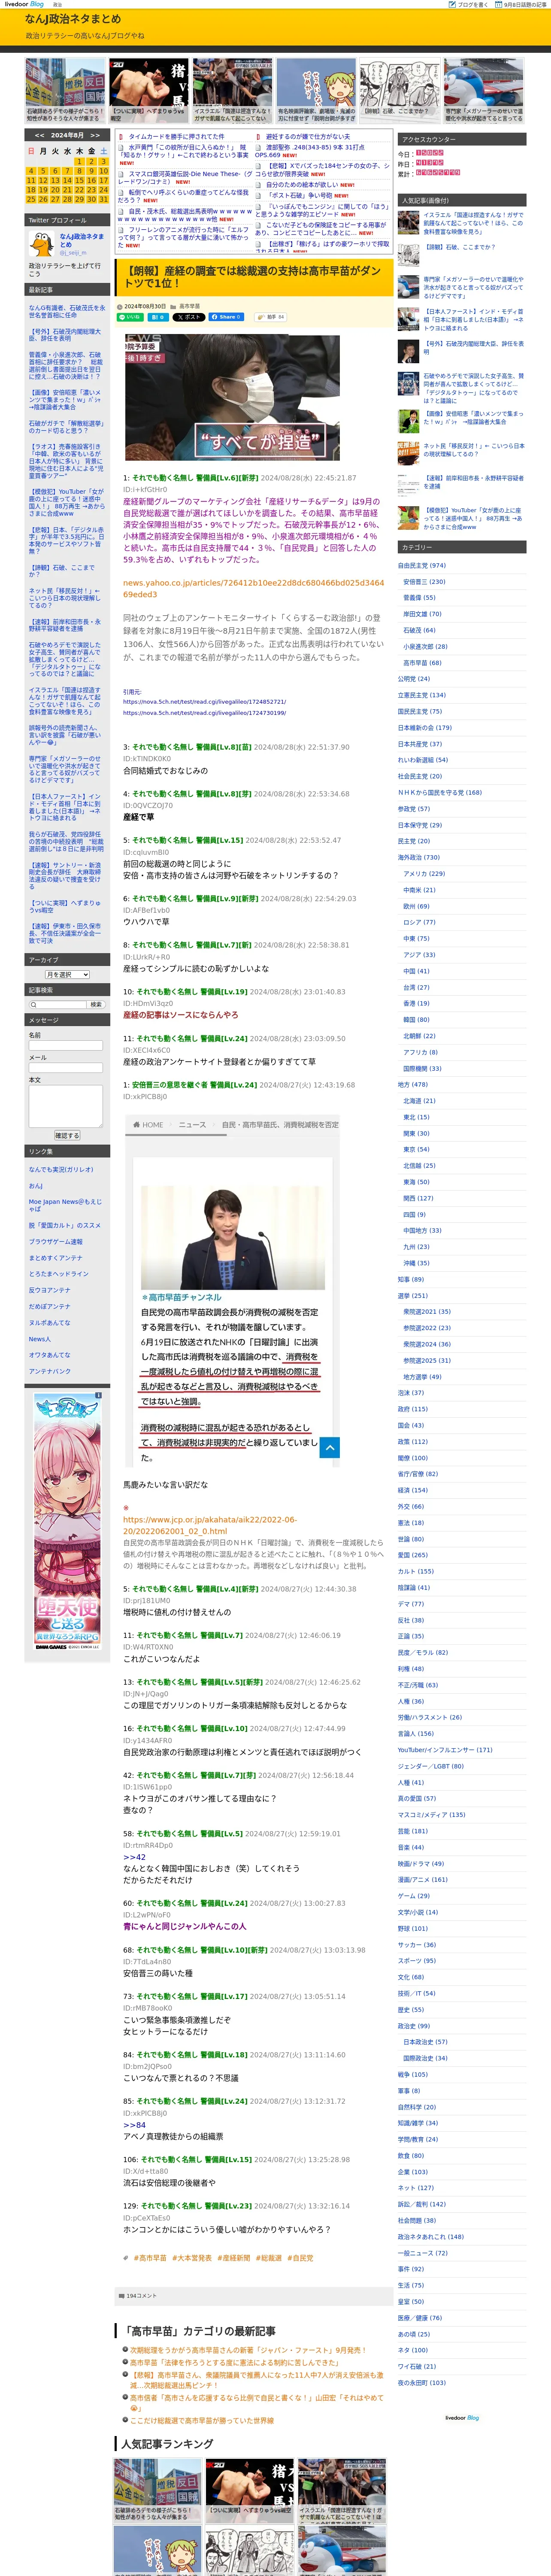Open category 立憲民主党 (134)
Image resolution: width=551 pixels, height=2576 pixels.
(x=422, y=695)
